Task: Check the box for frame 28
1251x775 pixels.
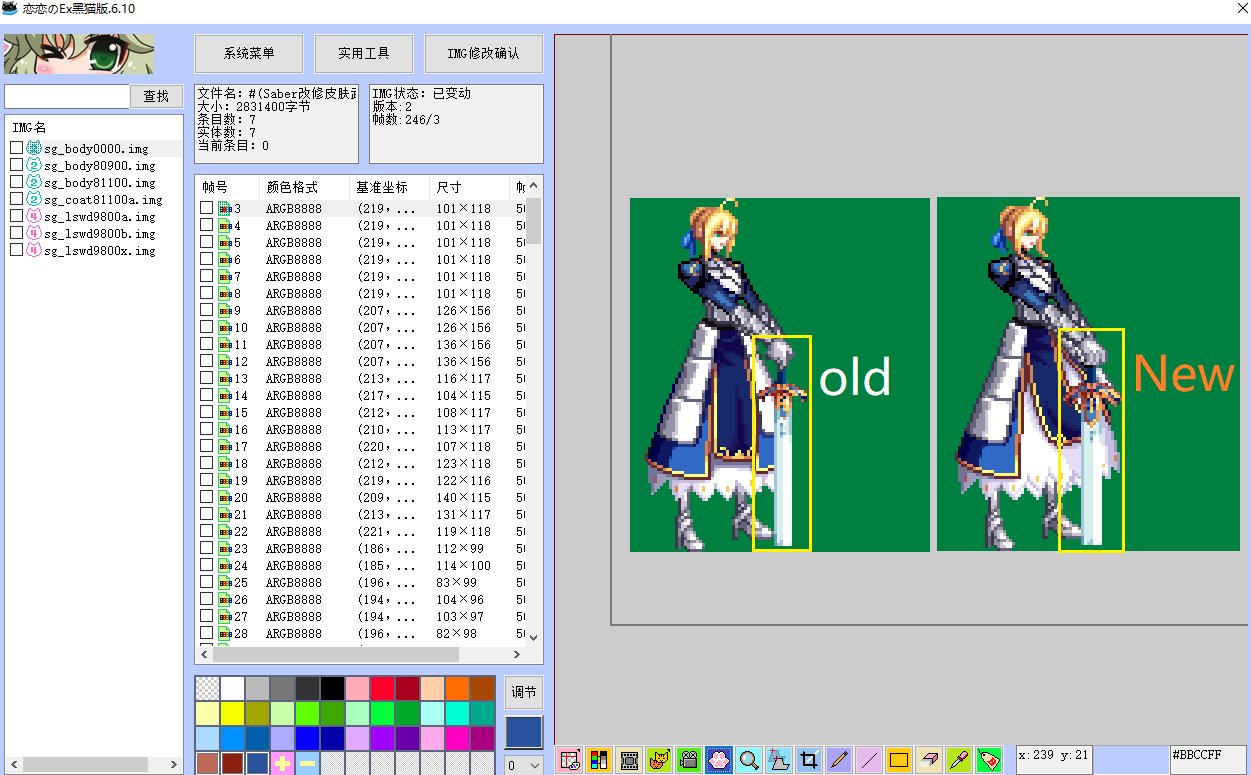Action: coord(206,633)
